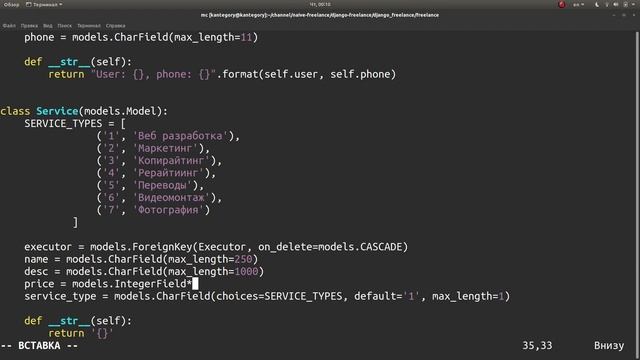Minimize the terminal window
This screenshot has width=640, height=360.
tap(614, 15)
